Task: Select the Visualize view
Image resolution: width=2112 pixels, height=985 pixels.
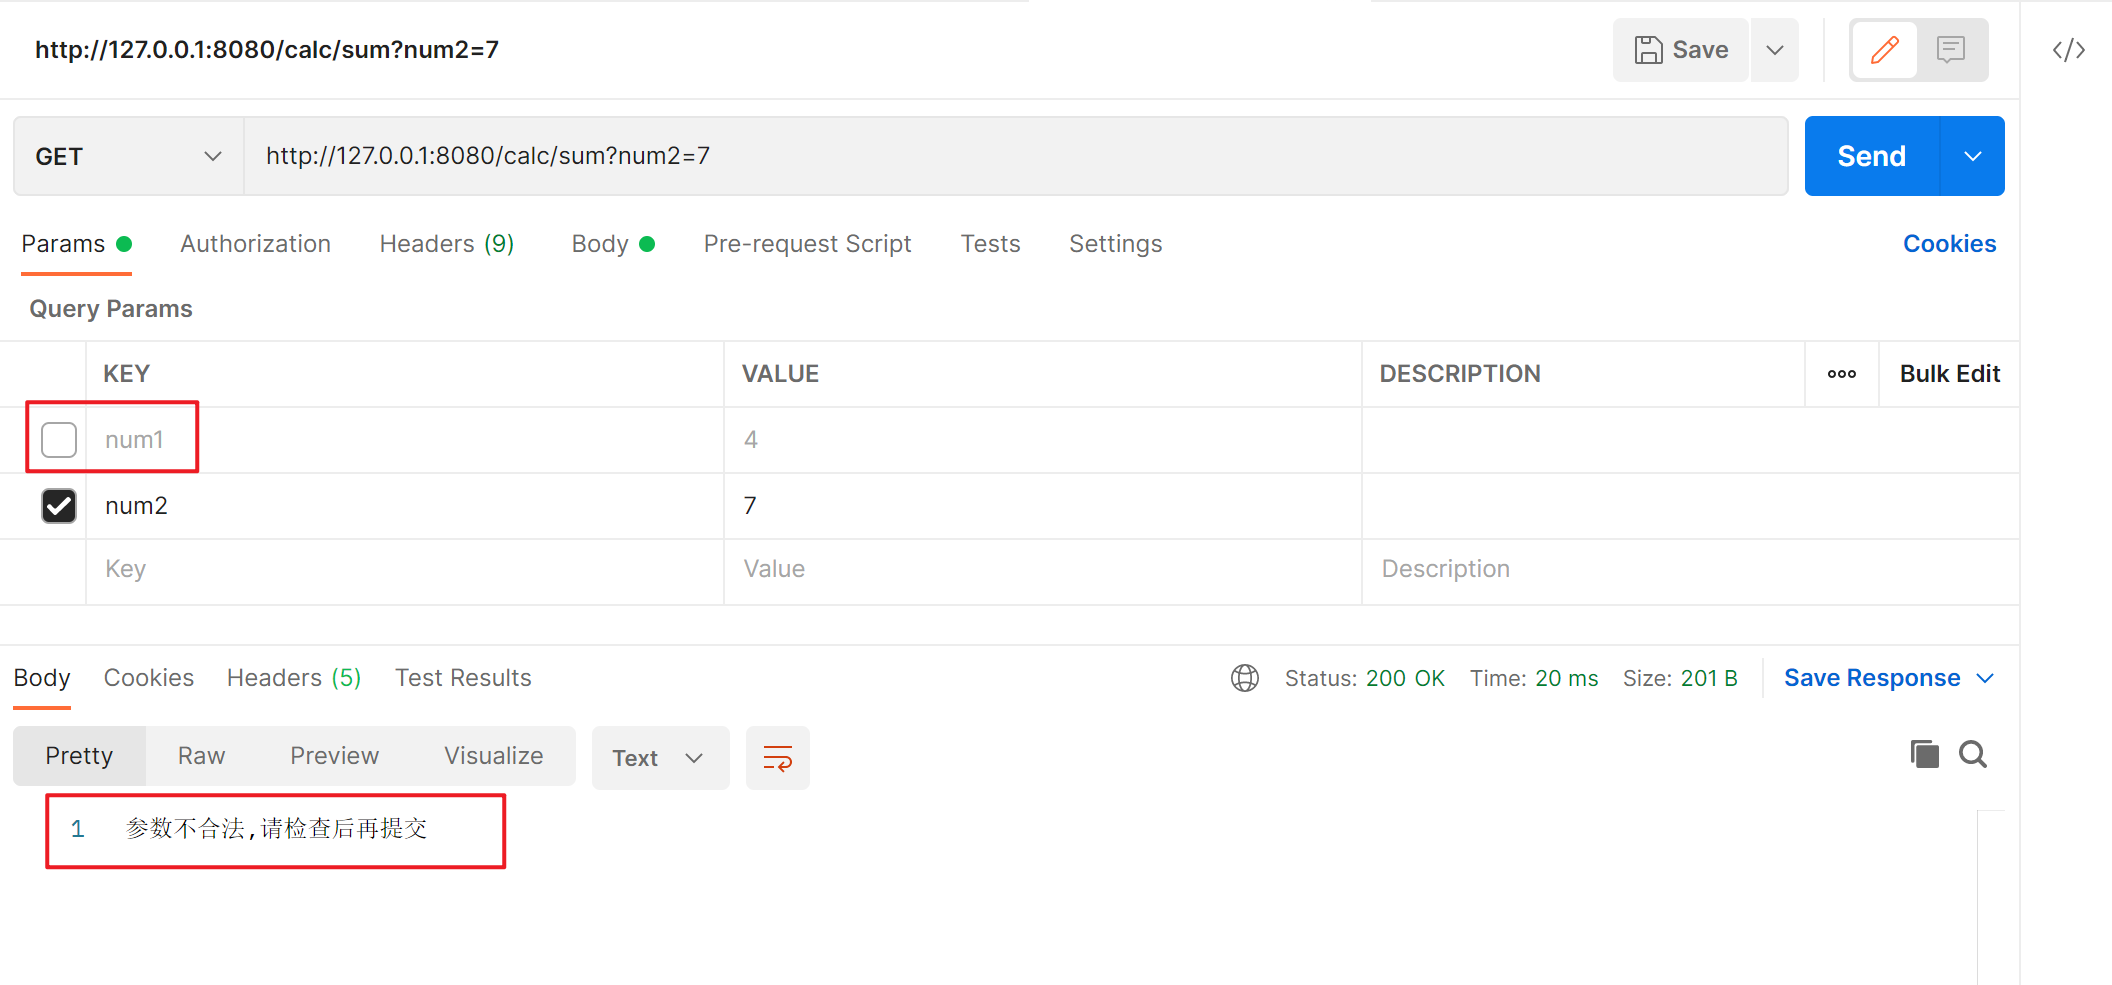Action: (x=493, y=756)
